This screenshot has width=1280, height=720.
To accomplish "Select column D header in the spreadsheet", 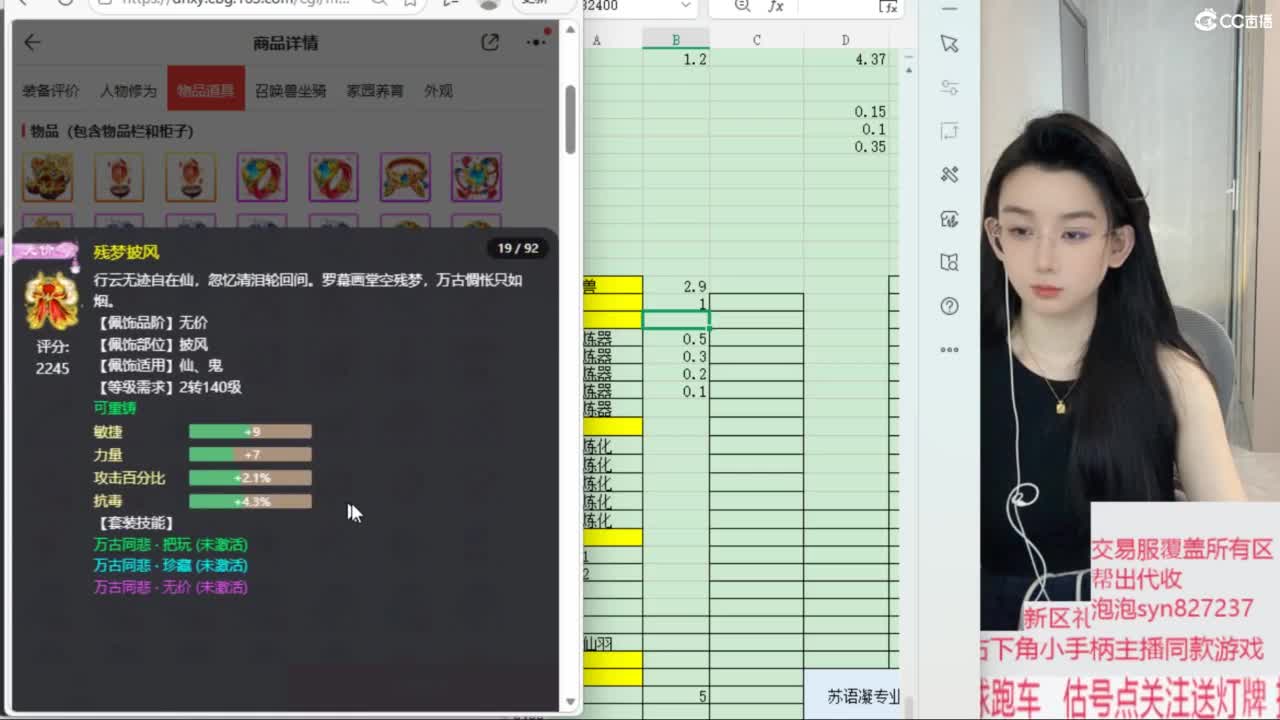I will coord(845,40).
